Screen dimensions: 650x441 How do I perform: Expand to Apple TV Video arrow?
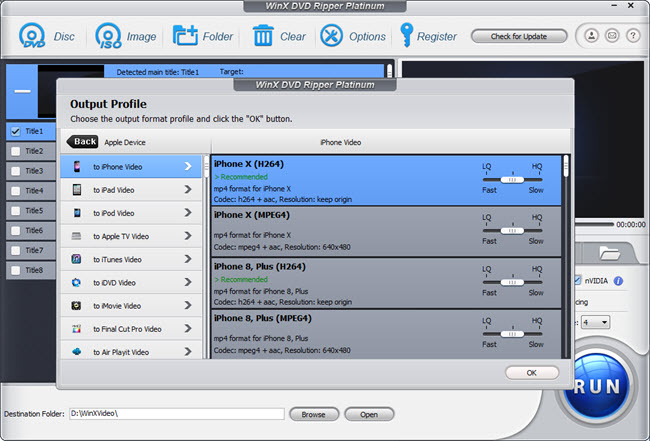click(x=188, y=236)
